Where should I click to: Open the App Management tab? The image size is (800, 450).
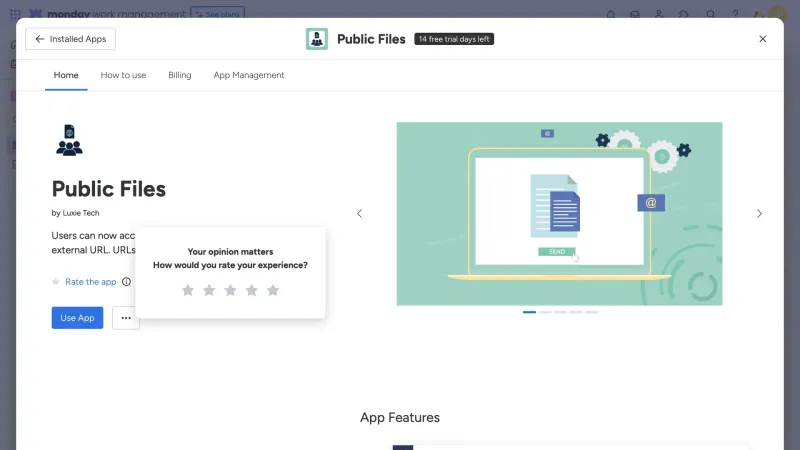point(248,75)
